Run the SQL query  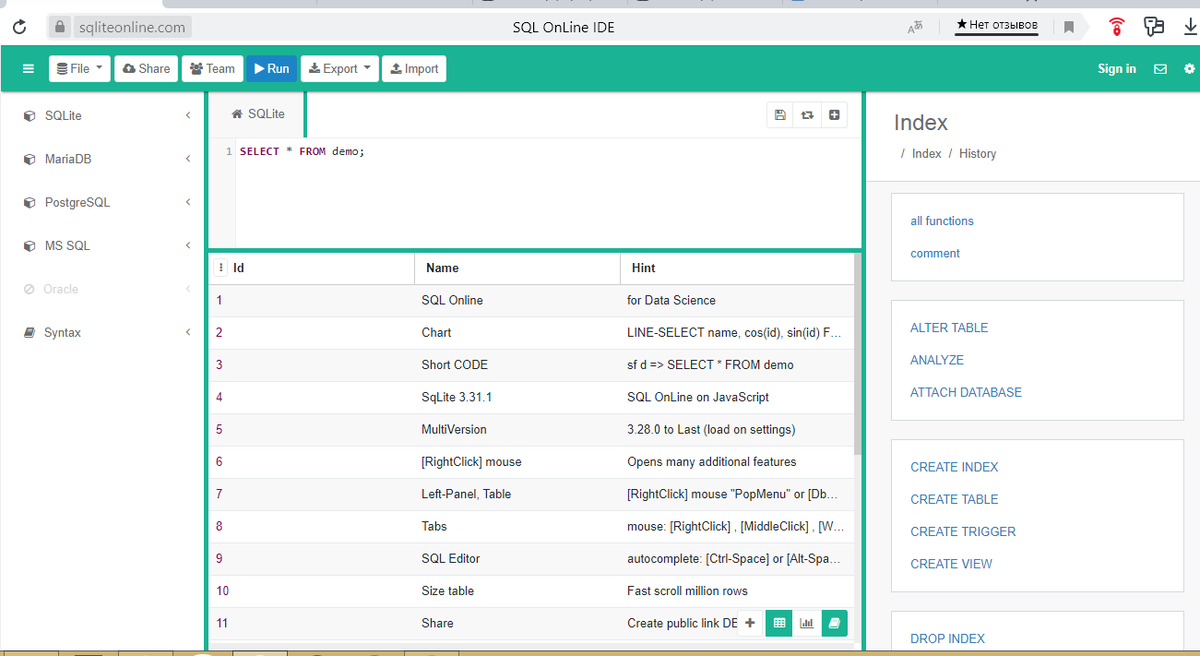(271, 68)
